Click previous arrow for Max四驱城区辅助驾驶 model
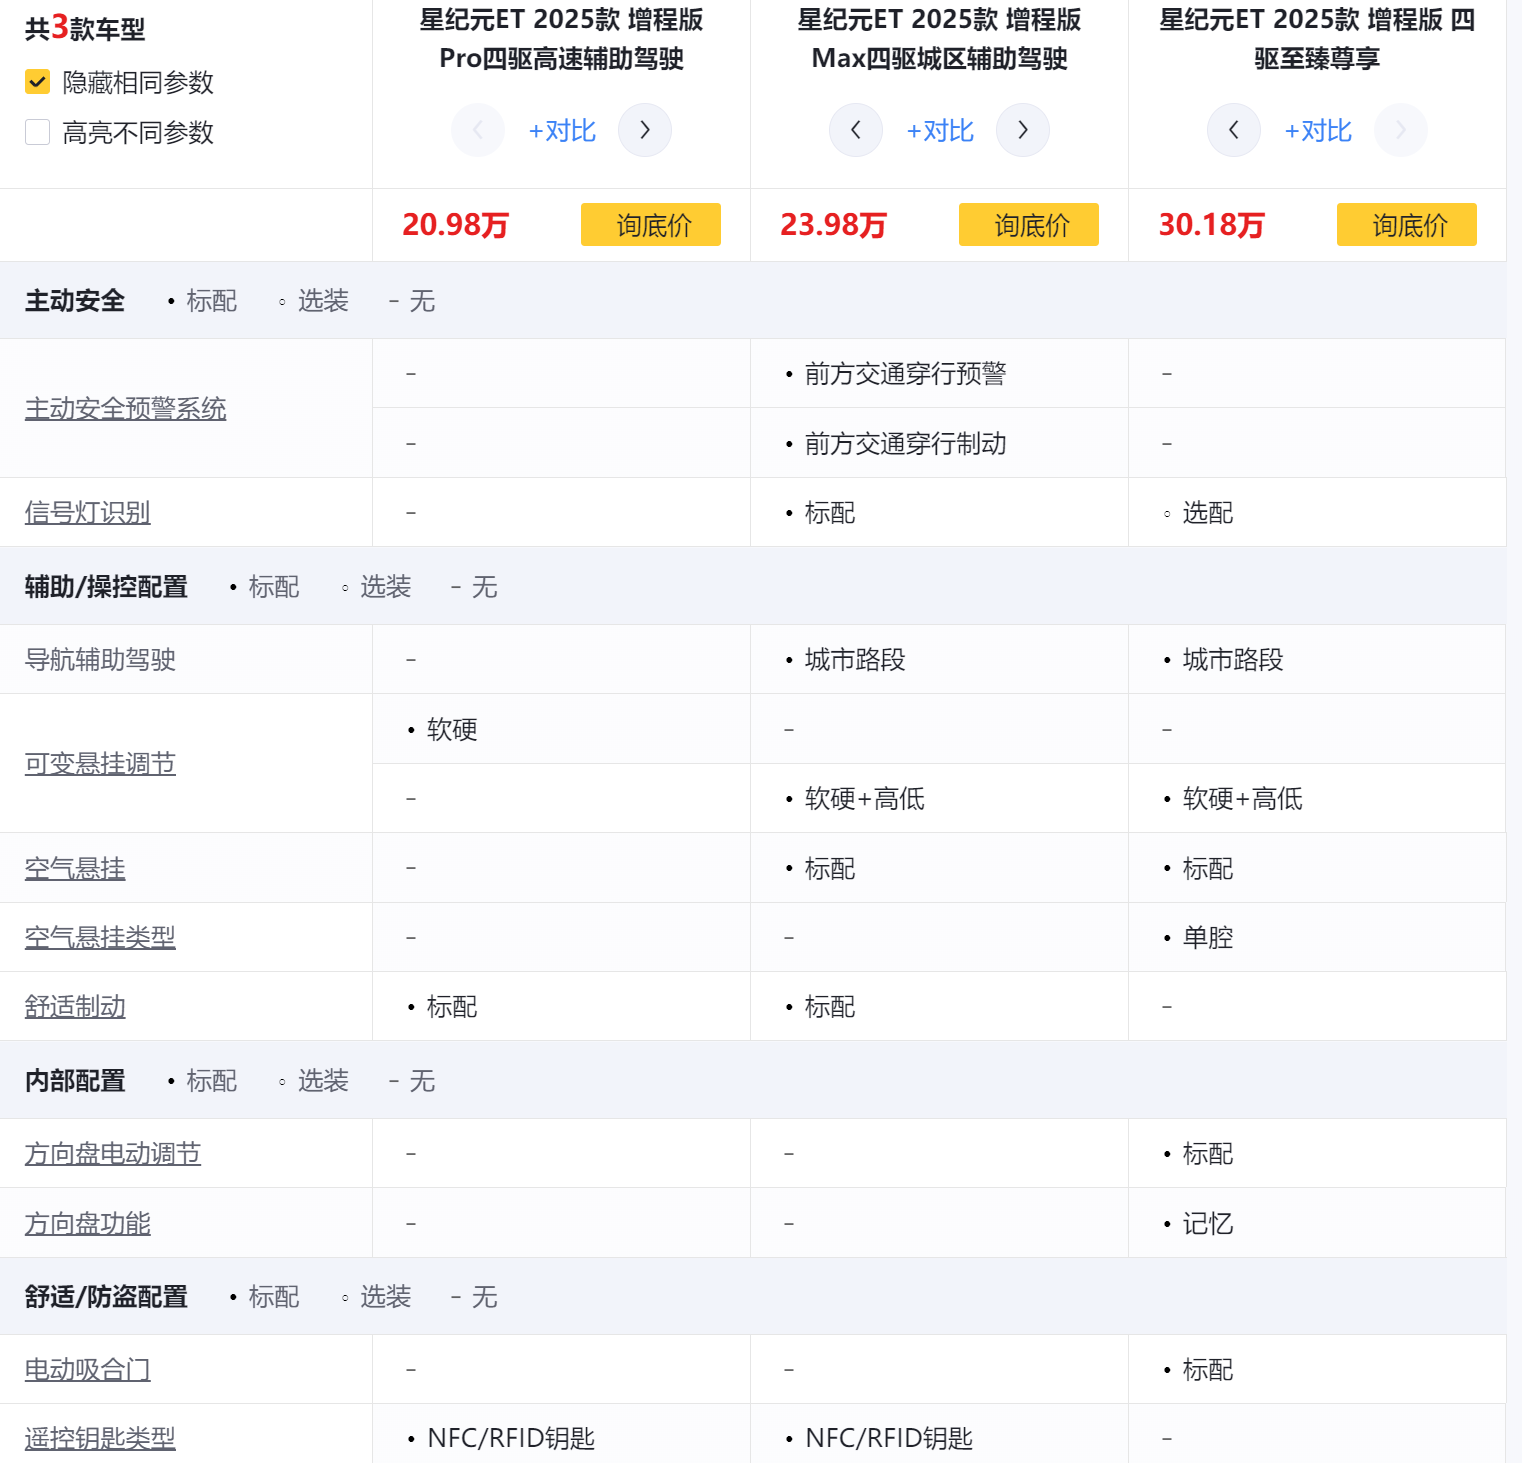The image size is (1522, 1463). coord(856,130)
